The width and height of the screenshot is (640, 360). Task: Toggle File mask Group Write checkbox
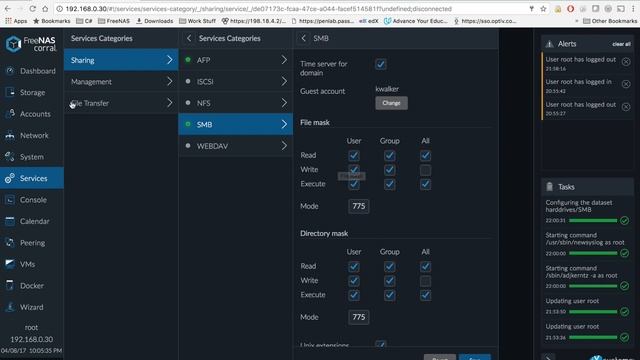389,170
